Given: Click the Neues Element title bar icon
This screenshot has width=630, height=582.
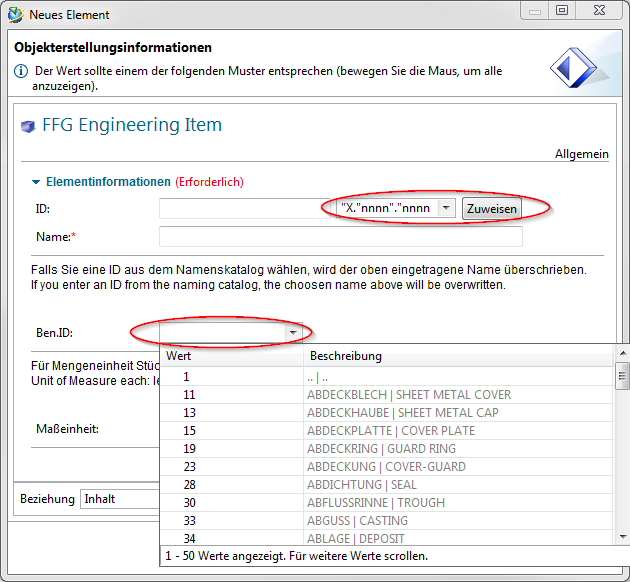Looking at the screenshot, I should [14, 14].
